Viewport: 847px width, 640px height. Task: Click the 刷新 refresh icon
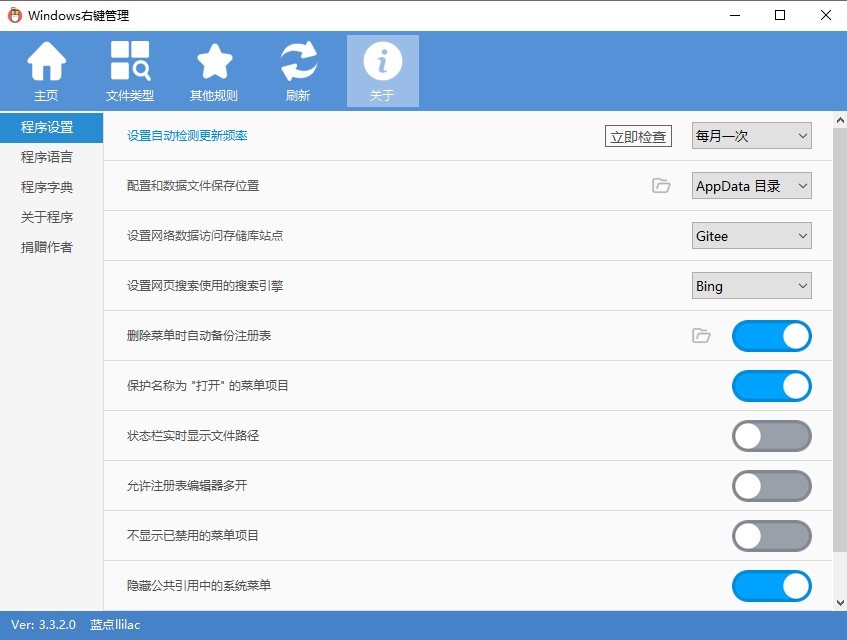tap(298, 70)
